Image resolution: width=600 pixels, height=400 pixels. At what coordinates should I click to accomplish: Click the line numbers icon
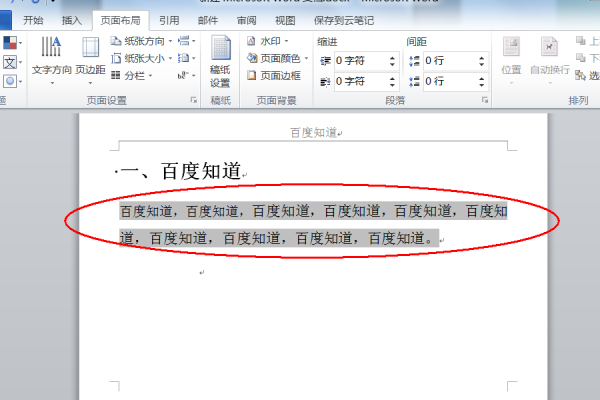186,58
